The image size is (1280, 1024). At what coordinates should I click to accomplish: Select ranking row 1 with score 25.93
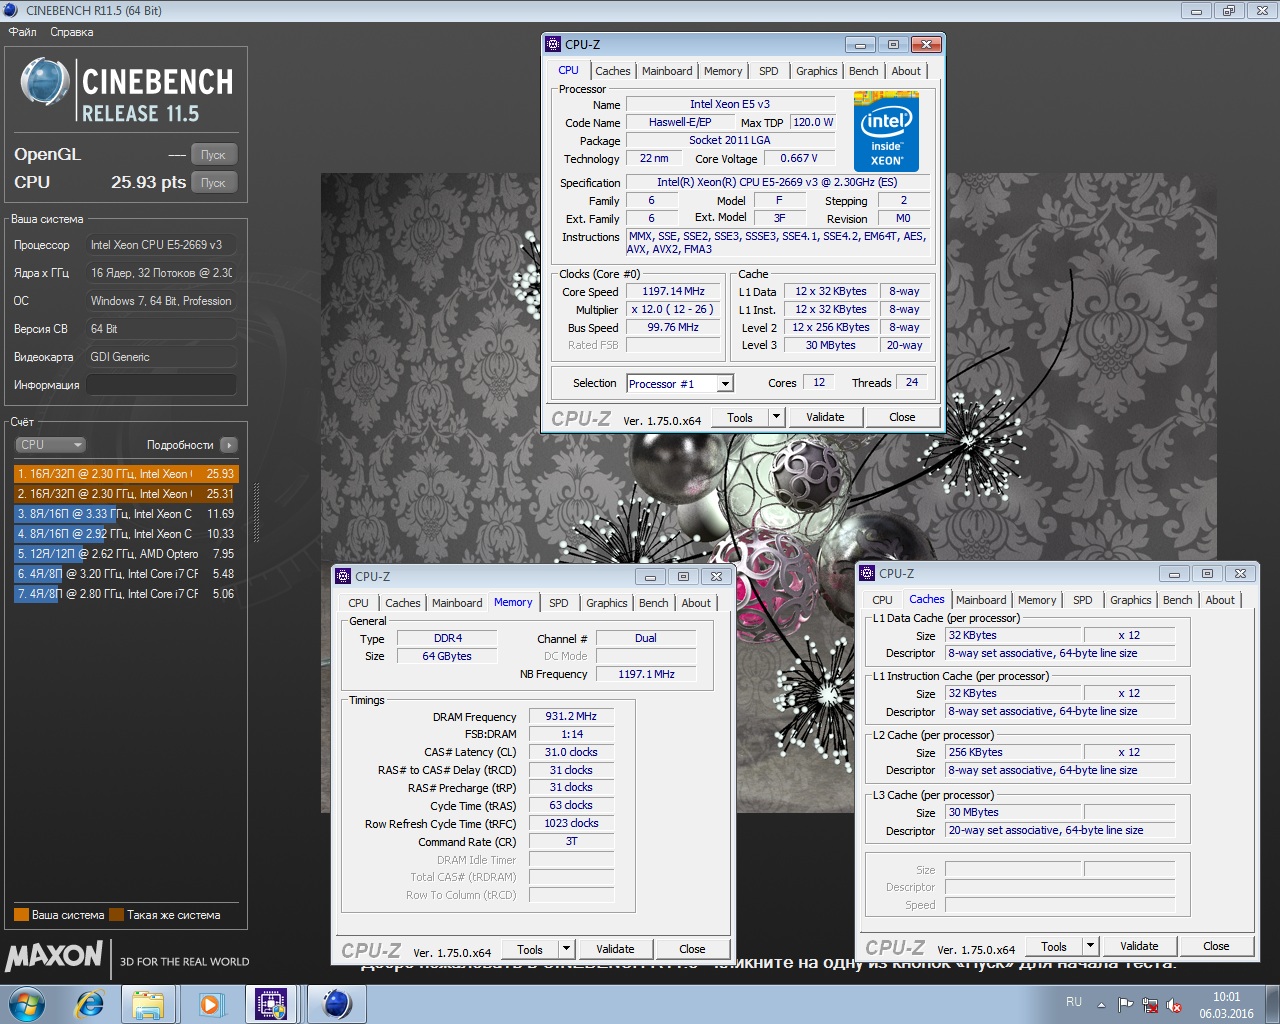(126, 474)
